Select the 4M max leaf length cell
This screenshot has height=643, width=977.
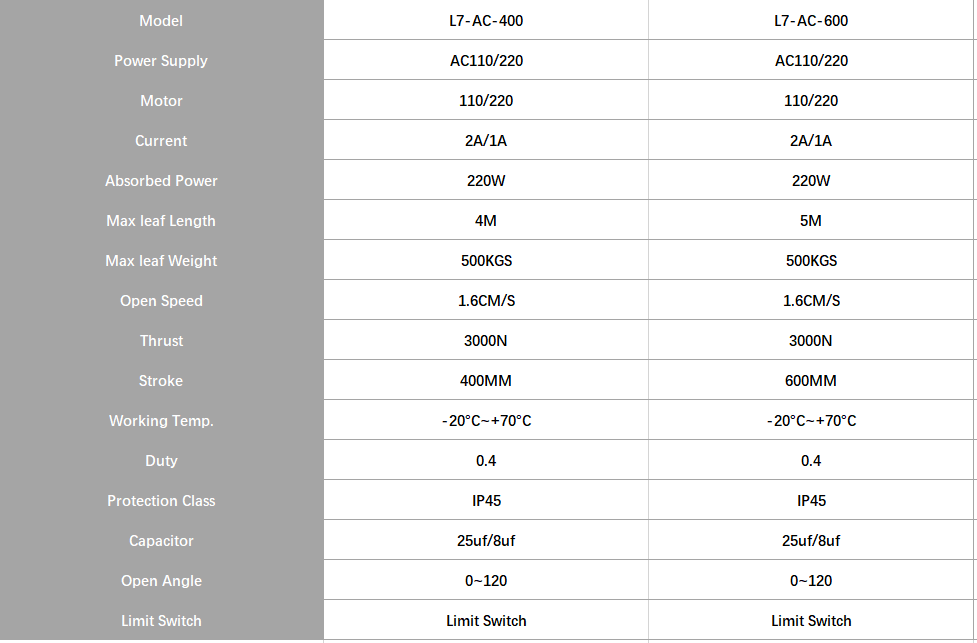[486, 220]
